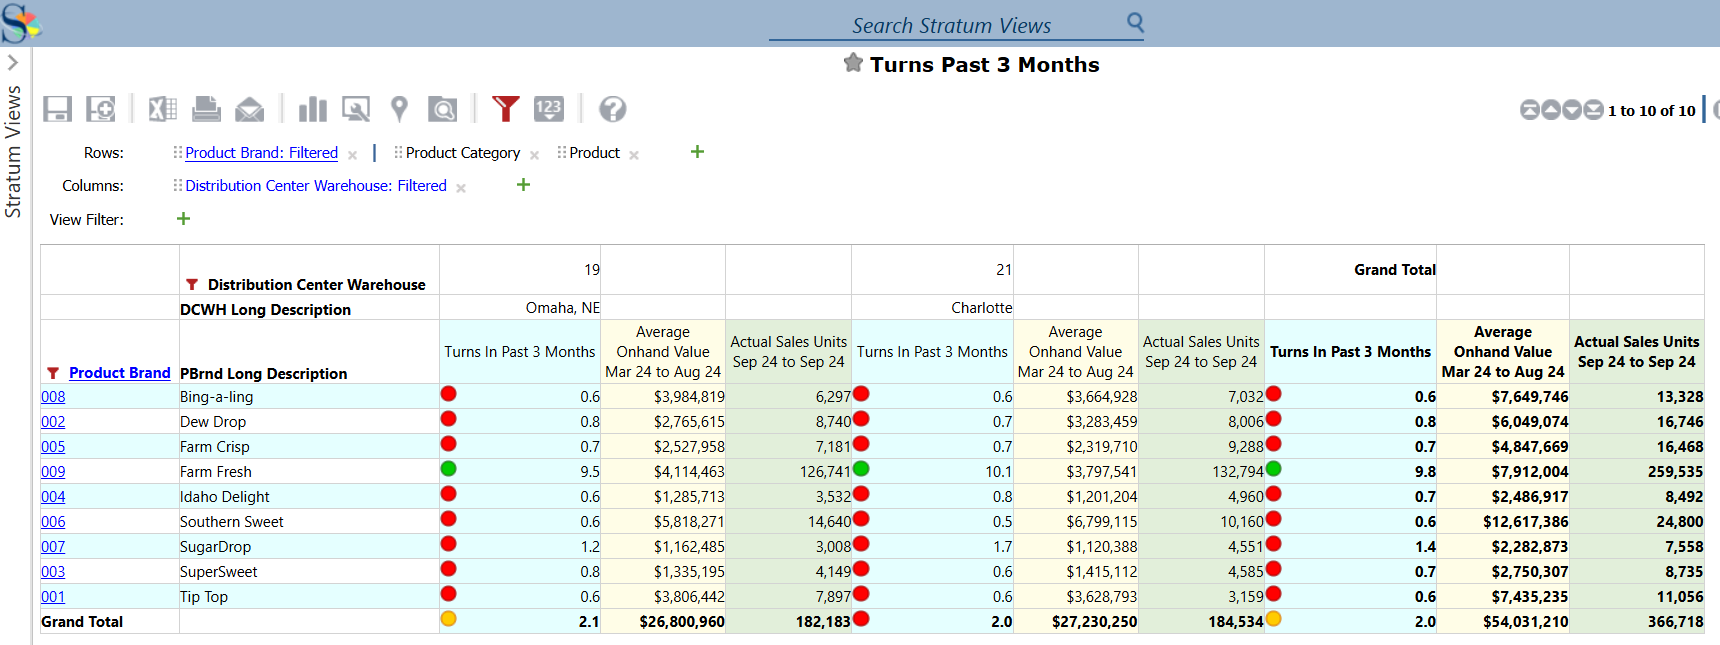This screenshot has width=1720, height=645.
Task: Open brand 006 Southern Sweet link
Action: click(53, 522)
